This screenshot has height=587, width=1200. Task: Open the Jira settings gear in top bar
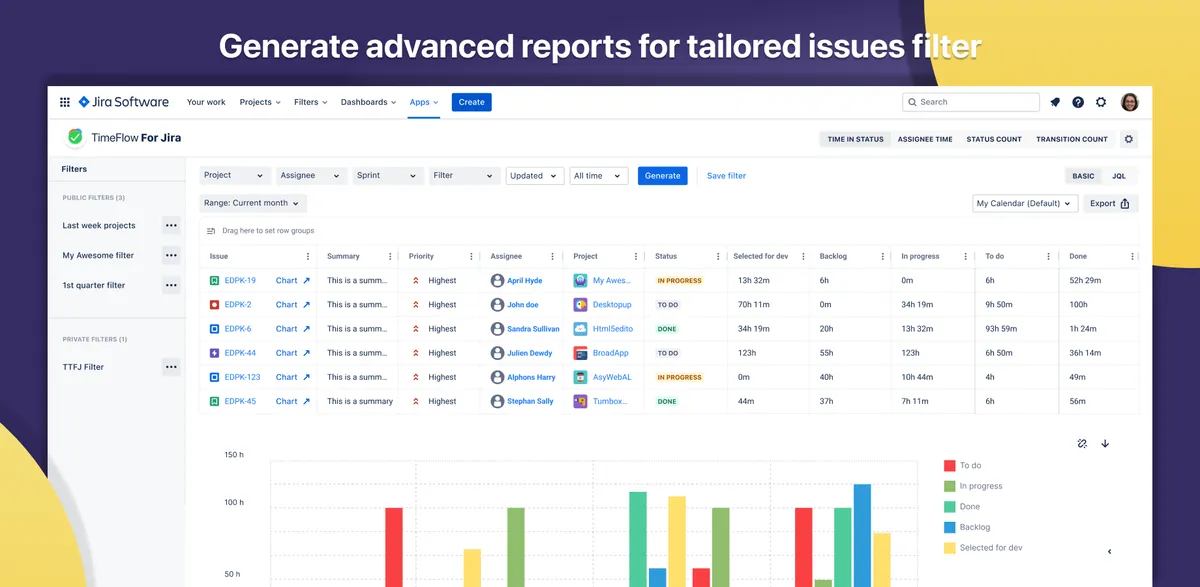click(x=1101, y=102)
